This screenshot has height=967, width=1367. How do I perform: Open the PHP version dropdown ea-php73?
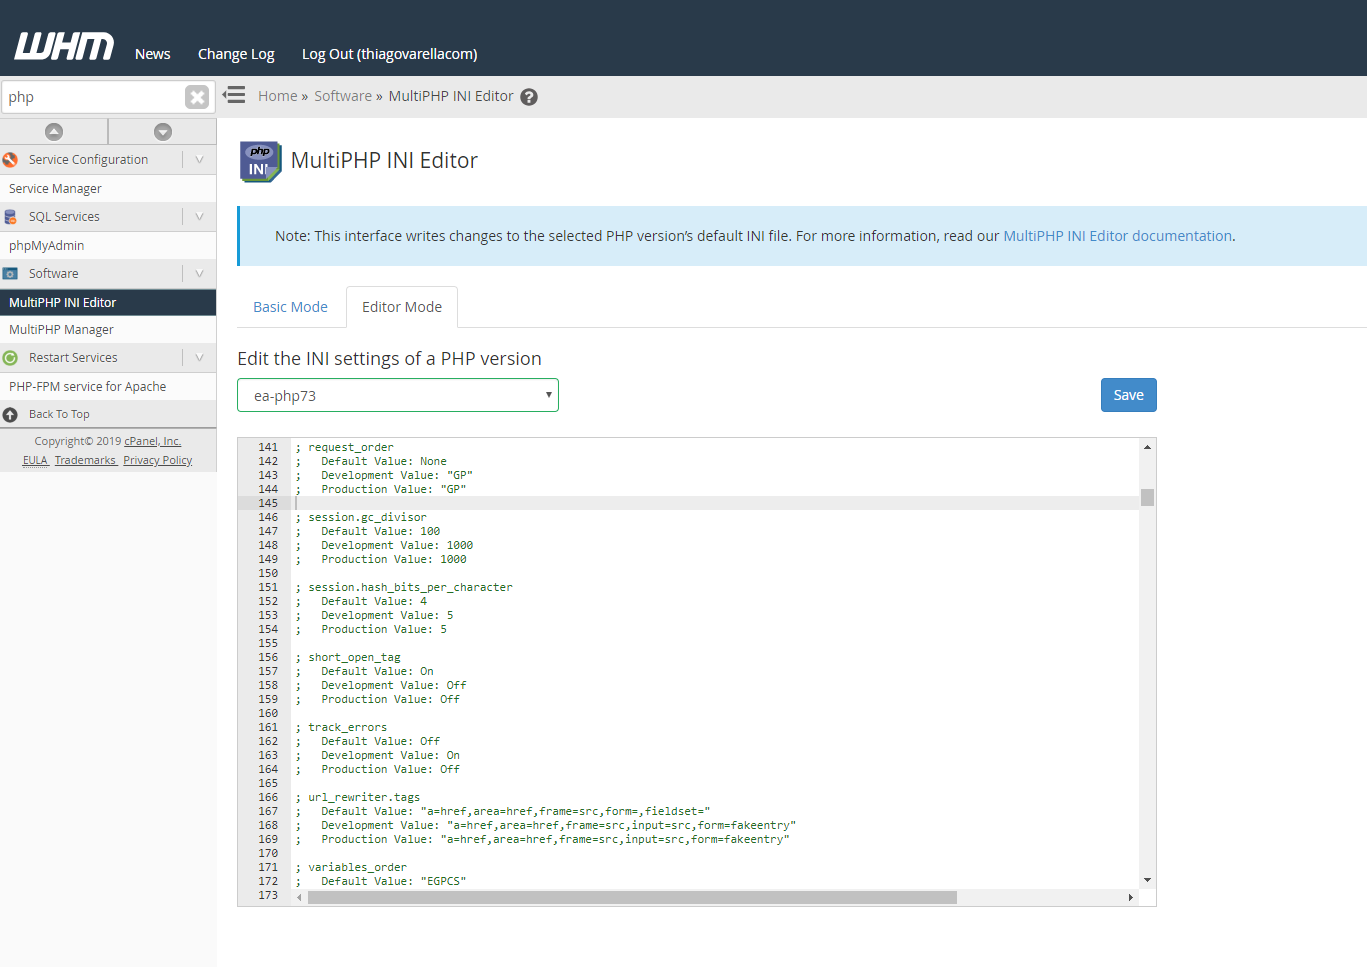coord(398,395)
